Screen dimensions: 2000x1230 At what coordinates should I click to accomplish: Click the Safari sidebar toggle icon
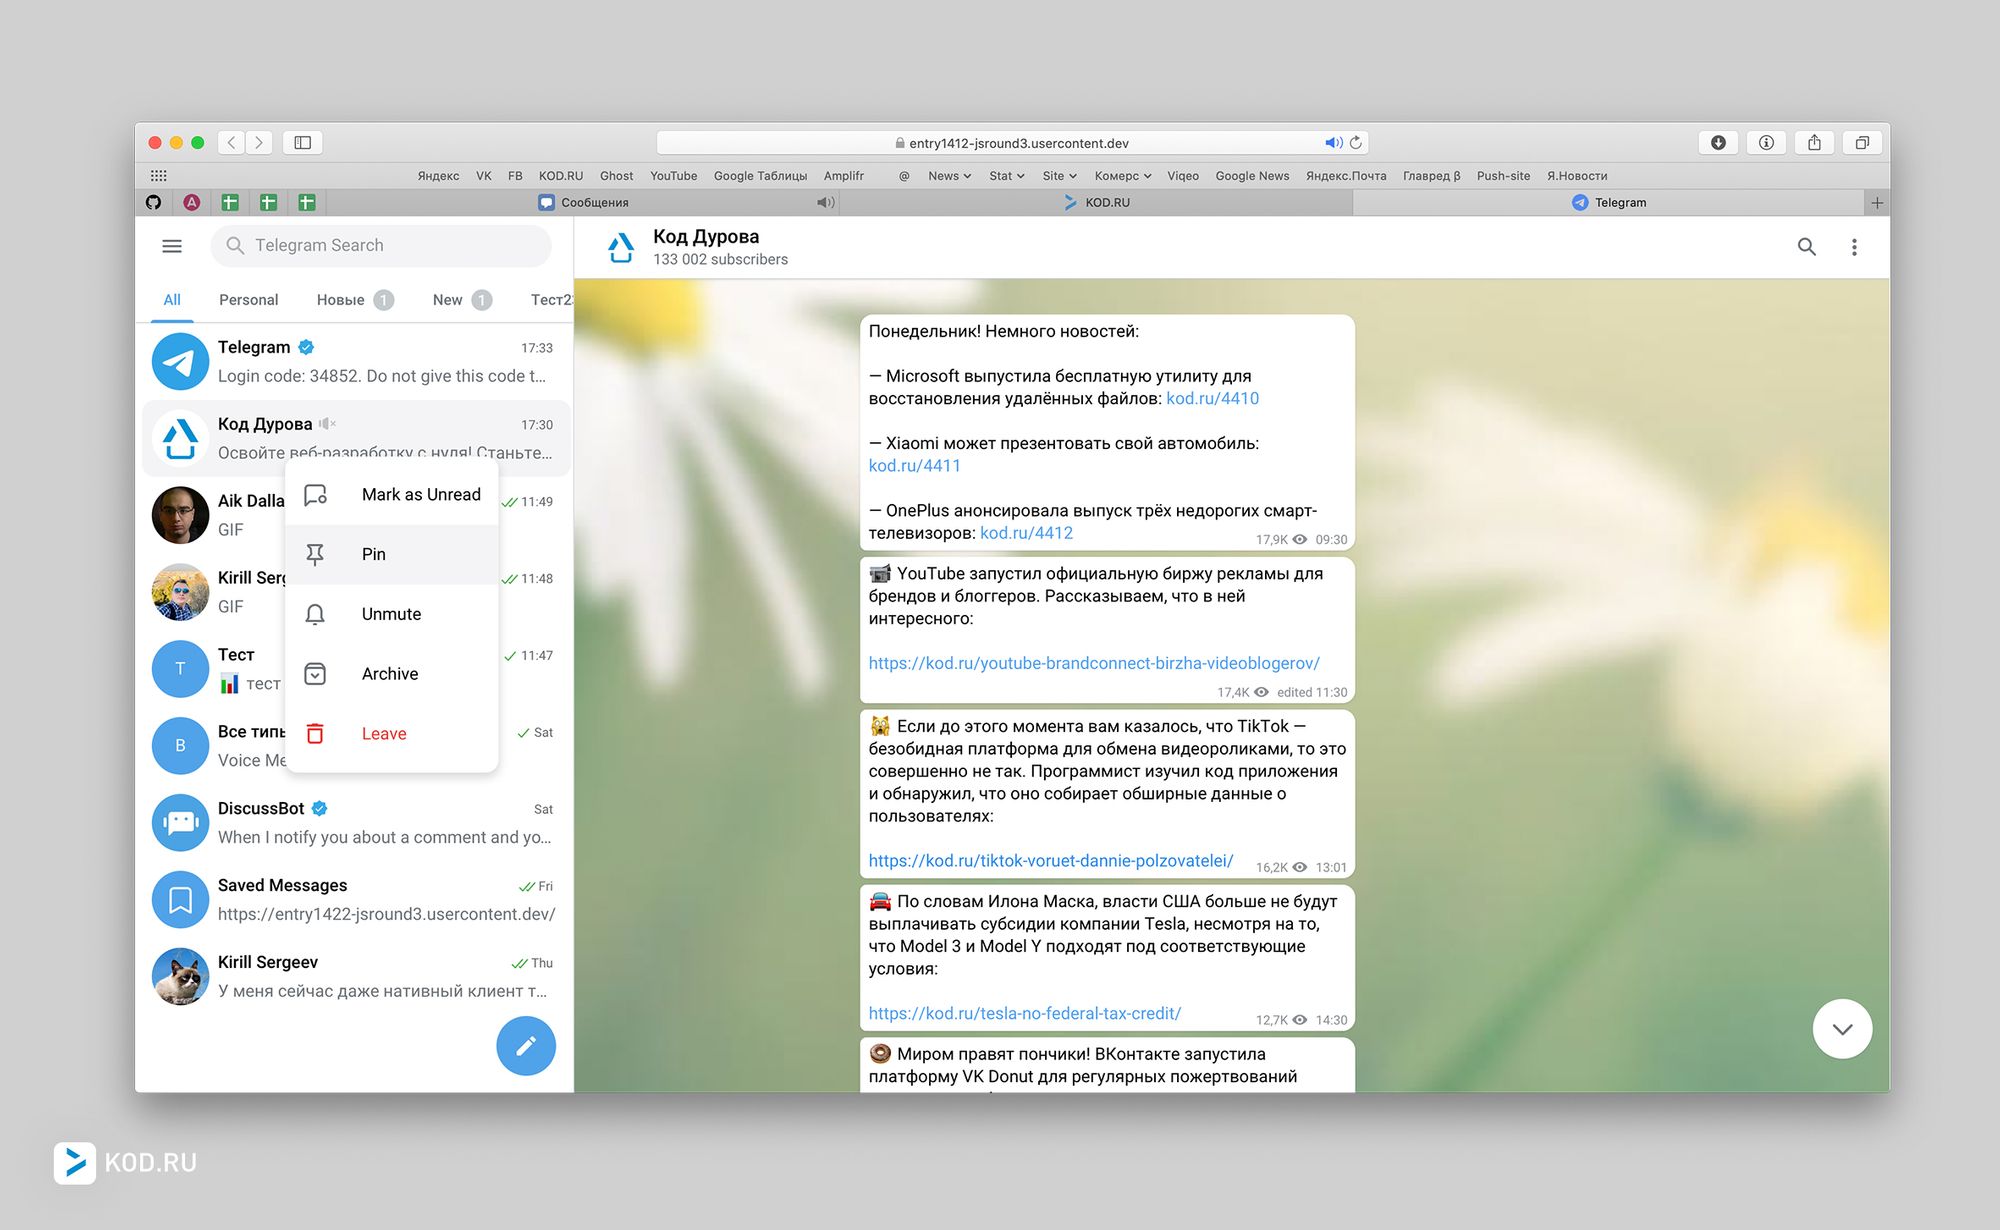coord(302,143)
